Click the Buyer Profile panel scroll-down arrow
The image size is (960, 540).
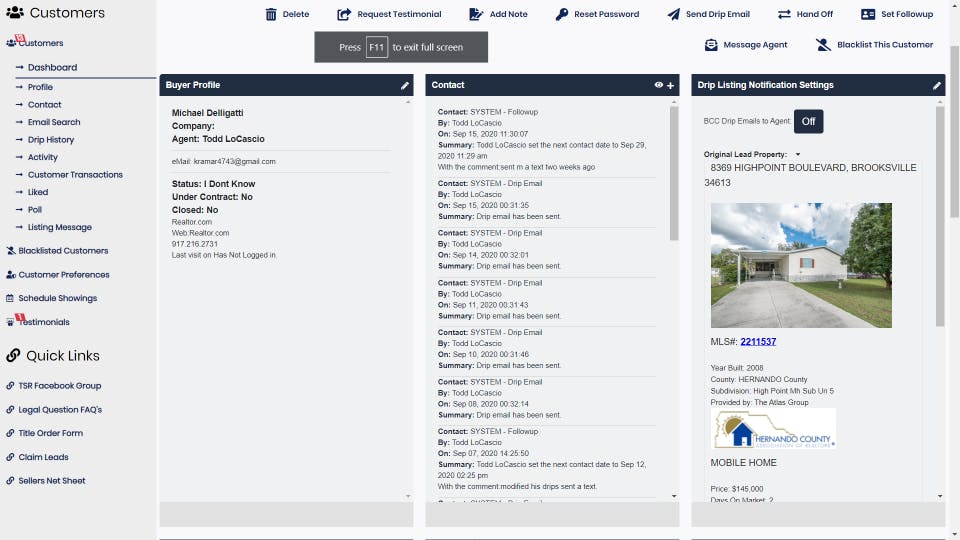coord(408,496)
